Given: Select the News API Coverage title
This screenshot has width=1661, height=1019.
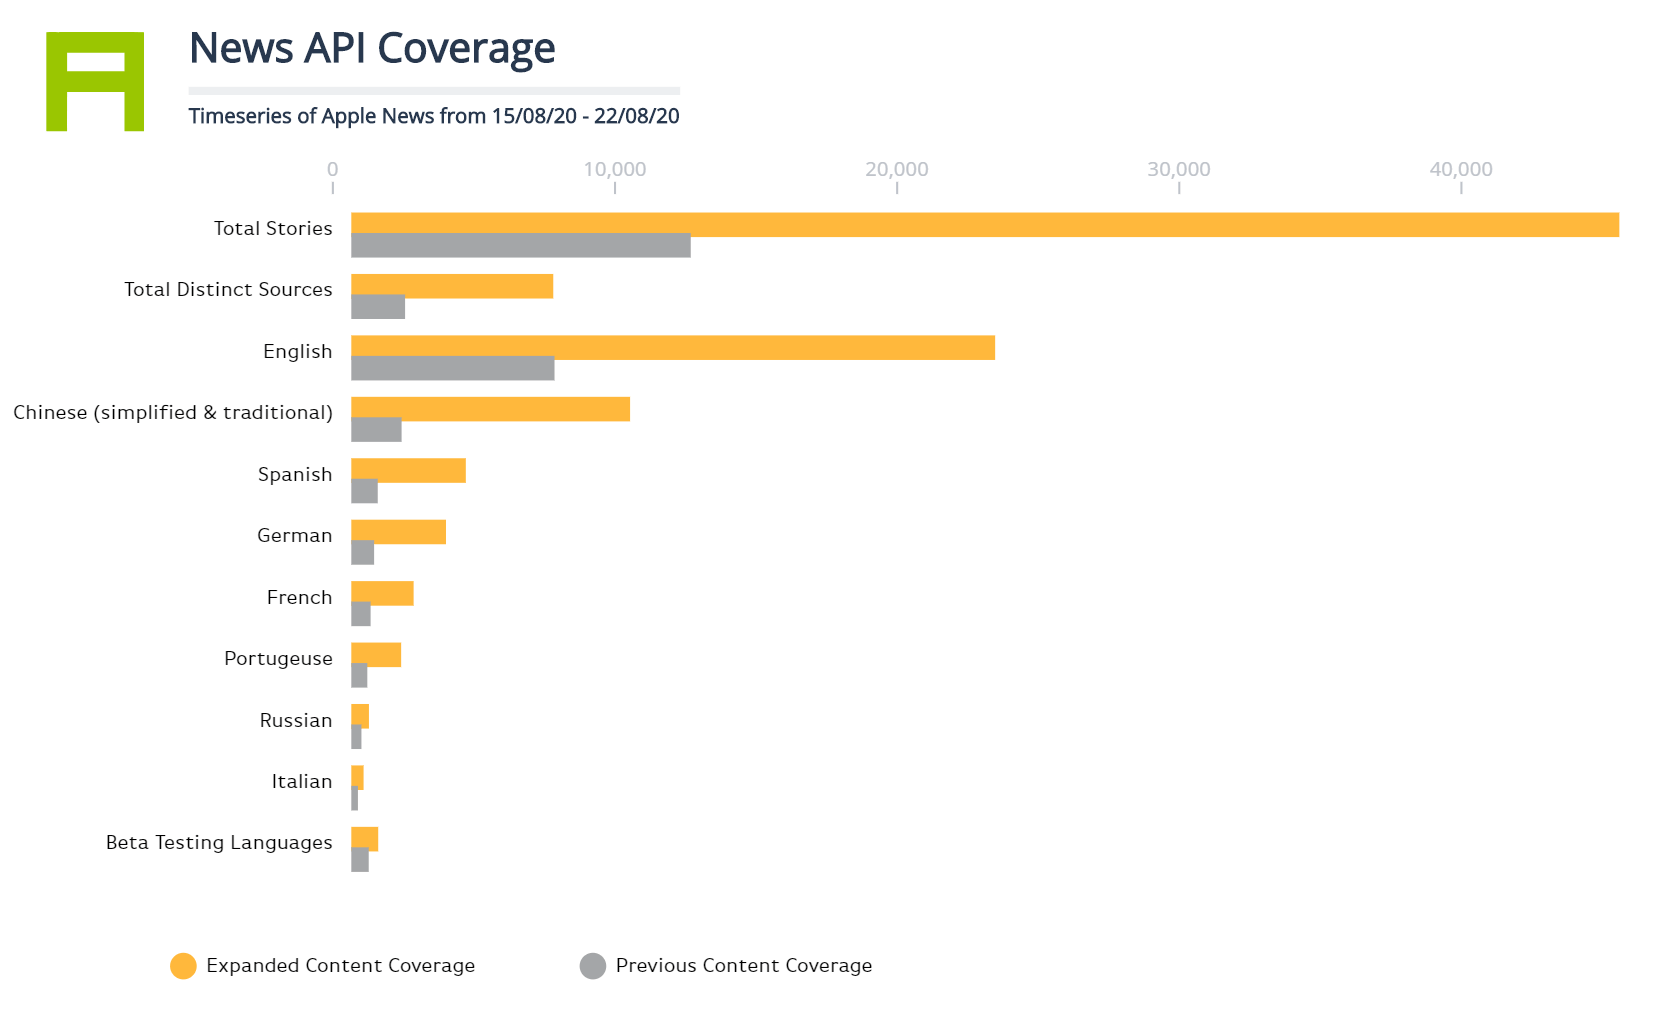Looking at the screenshot, I should [x=372, y=48].
